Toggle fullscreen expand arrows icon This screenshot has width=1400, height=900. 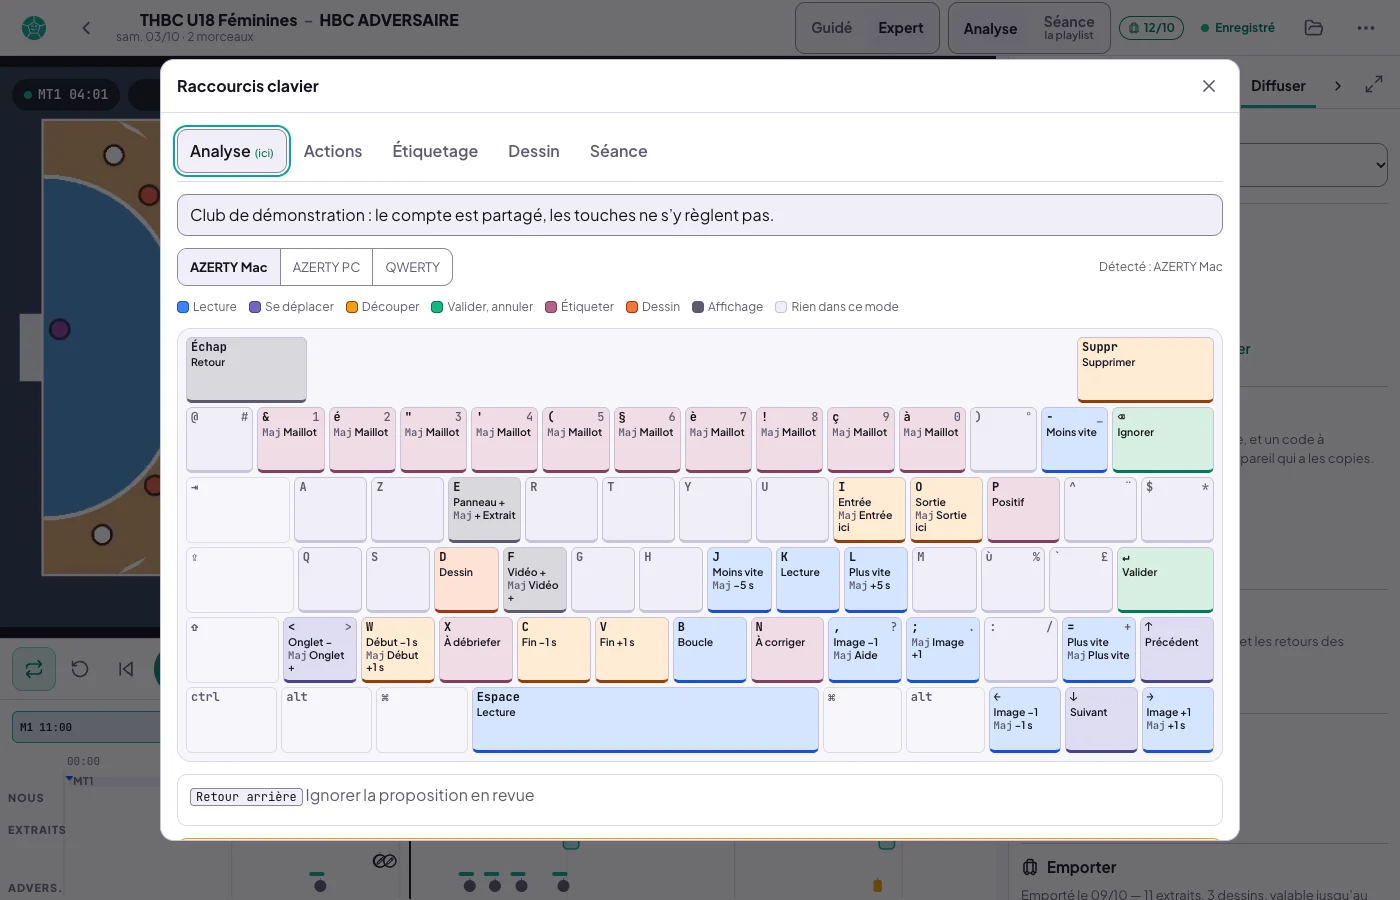pos(1374,85)
